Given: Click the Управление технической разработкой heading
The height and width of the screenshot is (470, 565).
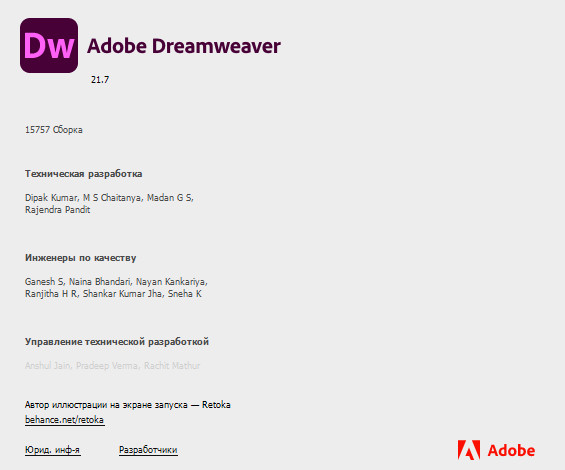Looking at the screenshot, I should coord(117,342).
